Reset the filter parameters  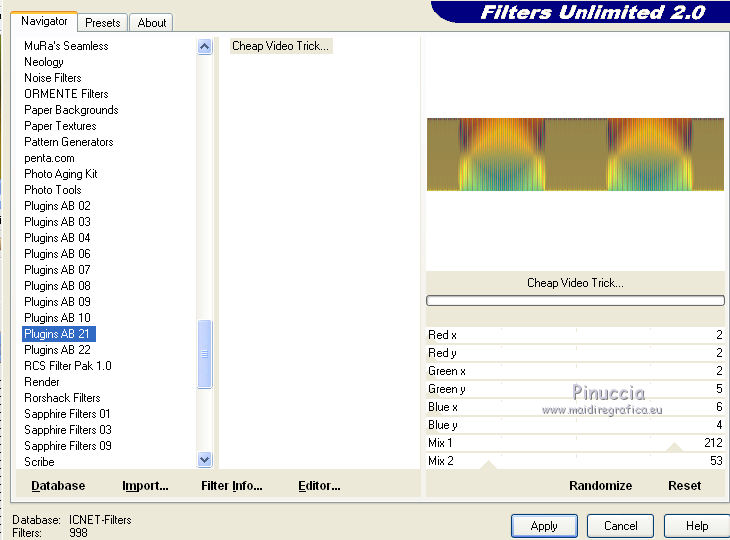684,486
